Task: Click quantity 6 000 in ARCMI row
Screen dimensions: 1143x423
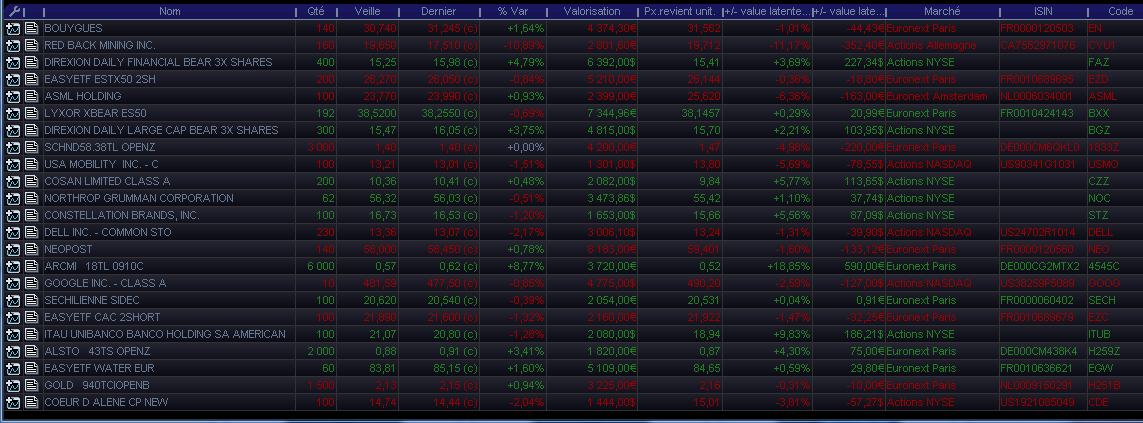Action: click(321, 266)
